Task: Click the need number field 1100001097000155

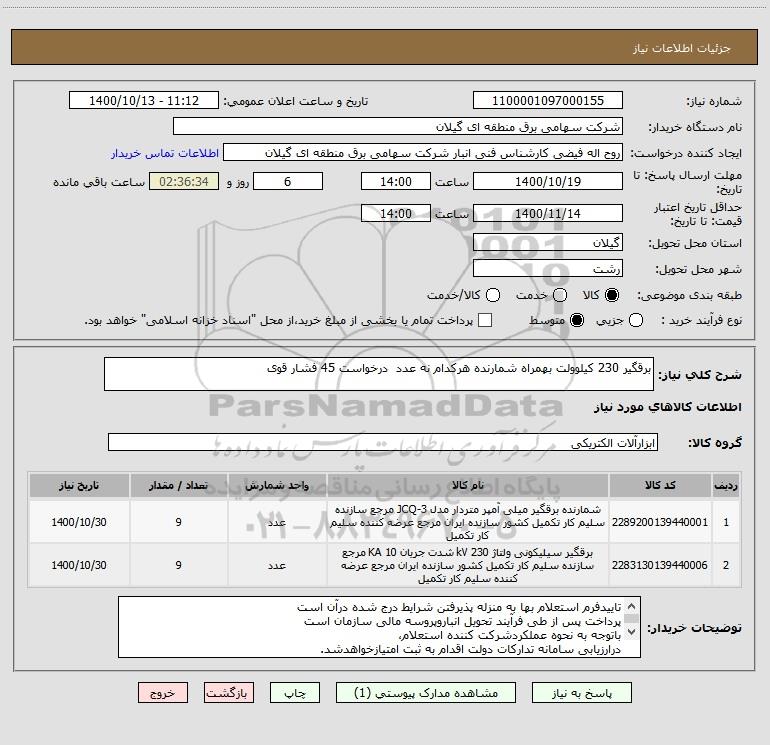Action: 548,100
